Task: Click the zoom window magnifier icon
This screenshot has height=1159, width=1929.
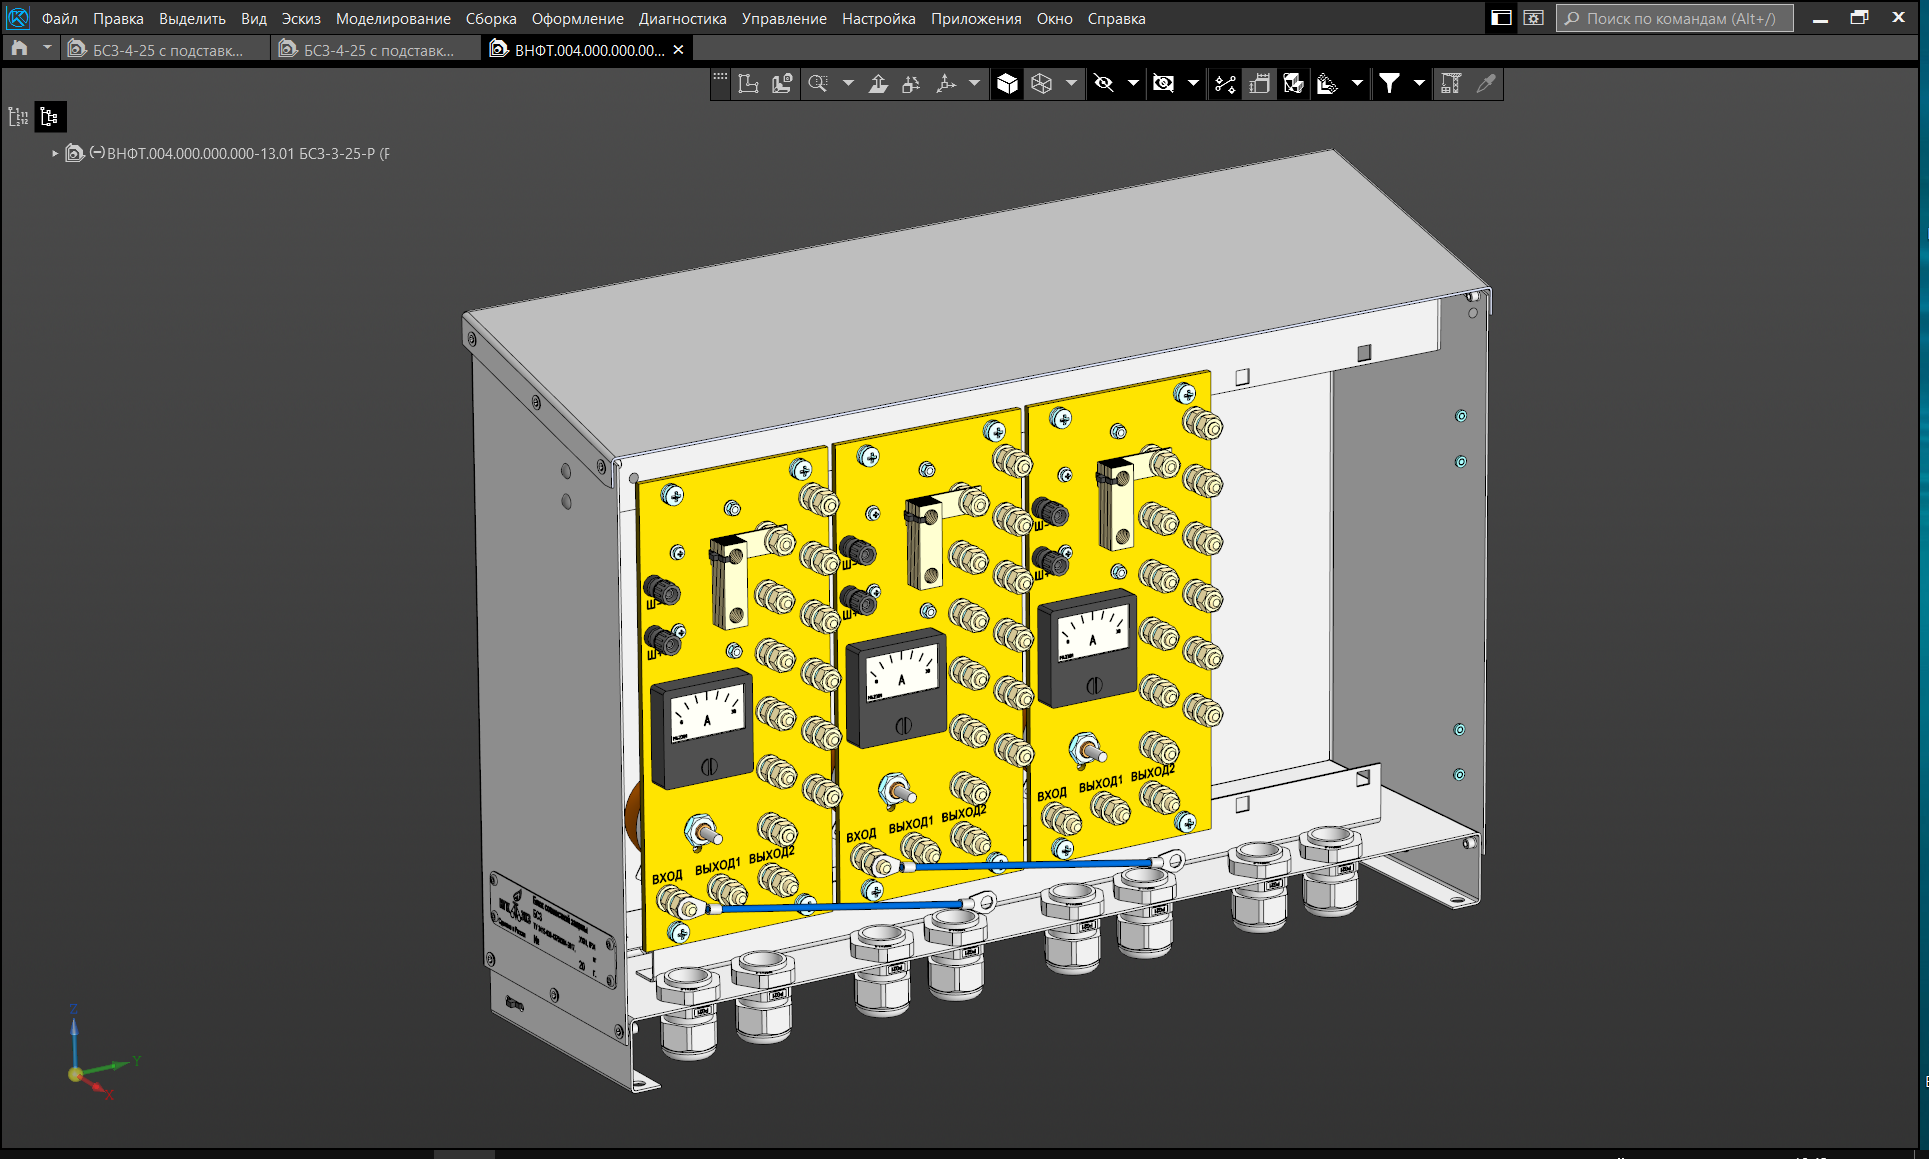Action: (x=818, y=84)
